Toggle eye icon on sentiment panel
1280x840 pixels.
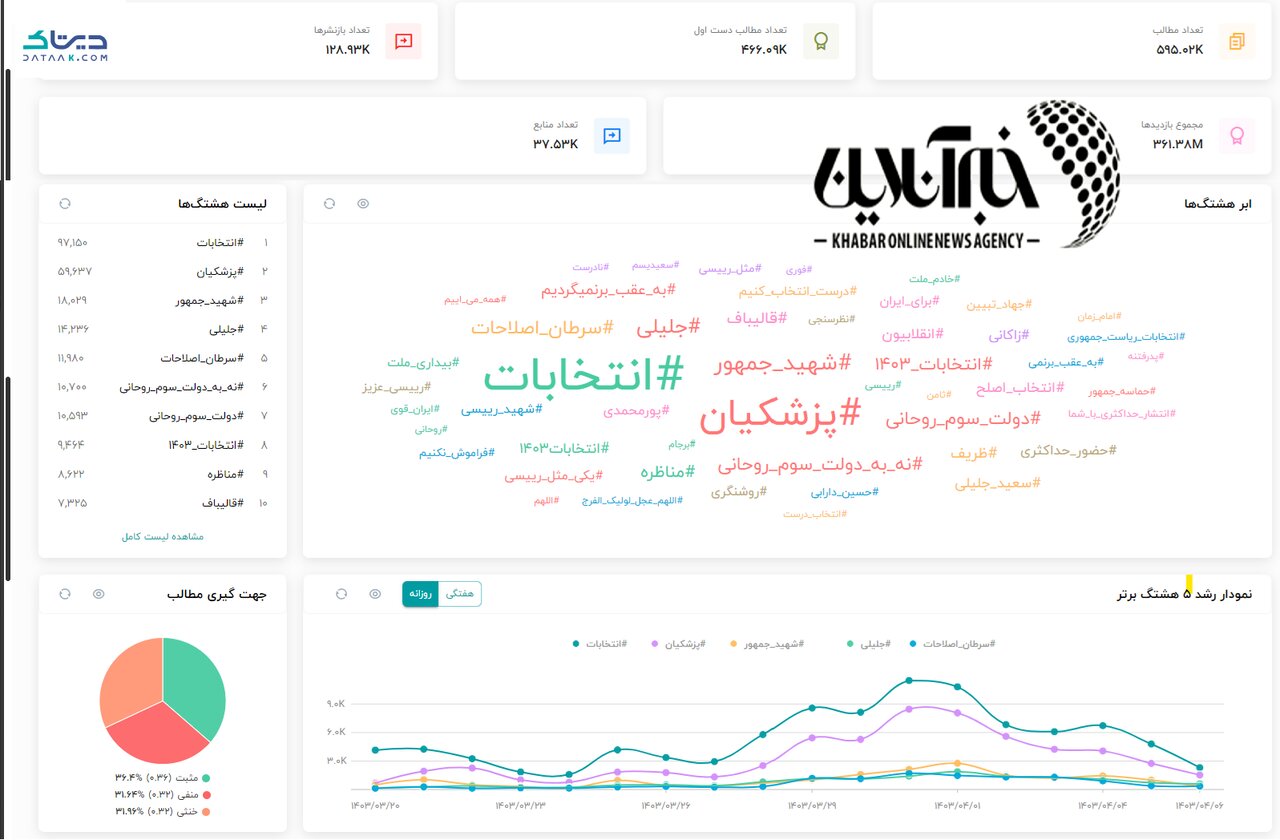99,594
